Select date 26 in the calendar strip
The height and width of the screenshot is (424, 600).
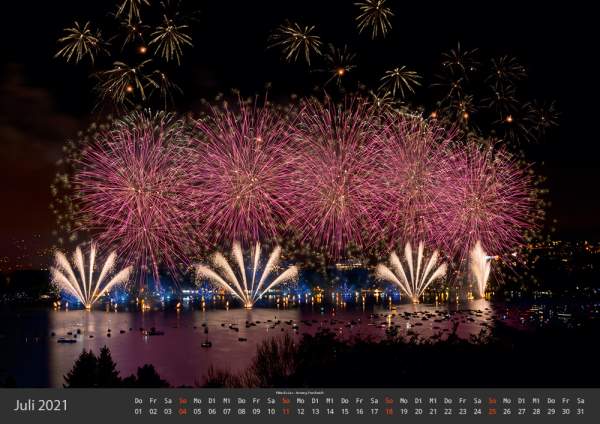click(x=507, y=412)
